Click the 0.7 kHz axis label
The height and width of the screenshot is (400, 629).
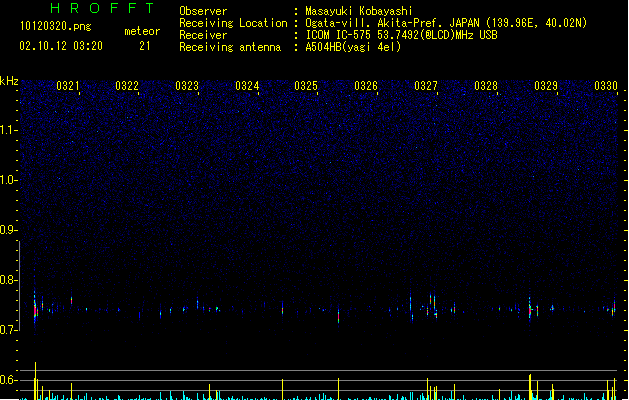(7, 330)
